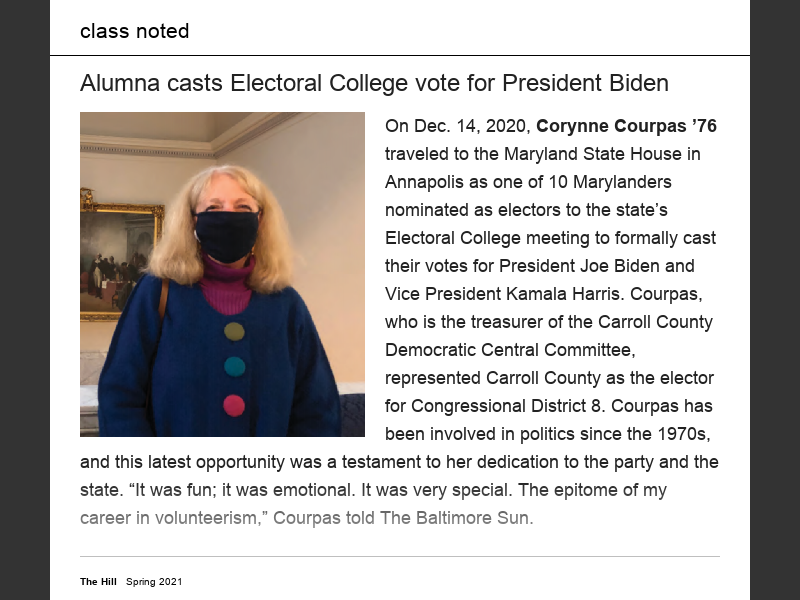Click the headline about the Electoral College vote
Viewport: 800px width, 600px height.
pyautogui.click(x=374, y=82)
